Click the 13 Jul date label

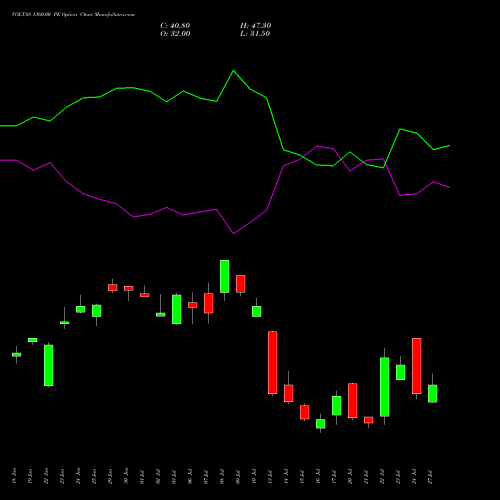270,476
